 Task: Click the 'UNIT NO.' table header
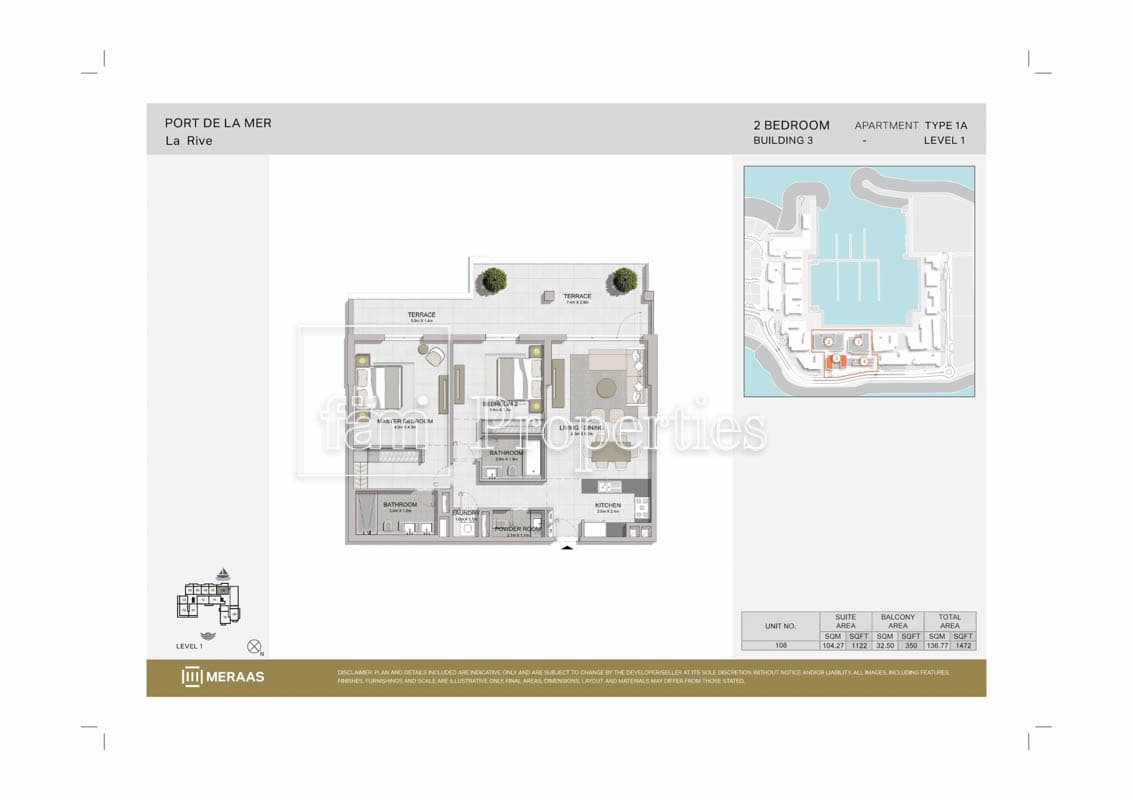(780, 626)
